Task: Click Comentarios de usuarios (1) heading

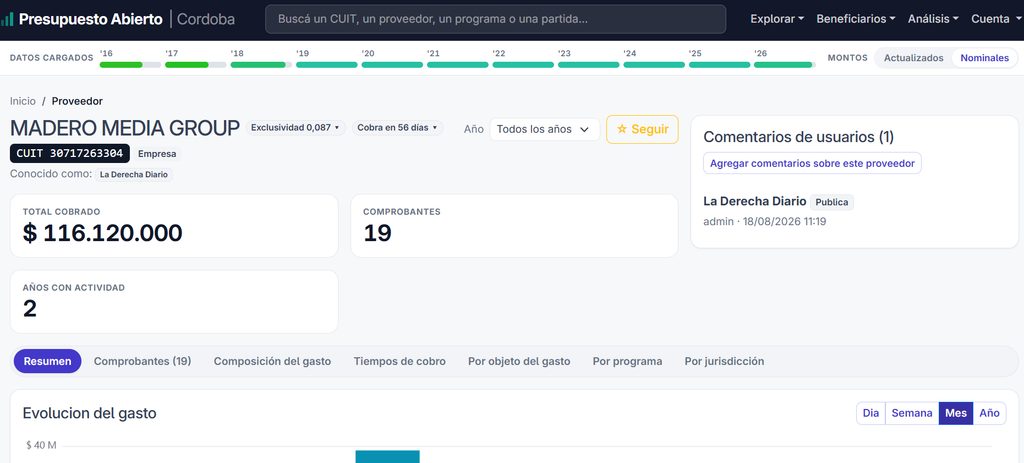Action: (799, 136)
